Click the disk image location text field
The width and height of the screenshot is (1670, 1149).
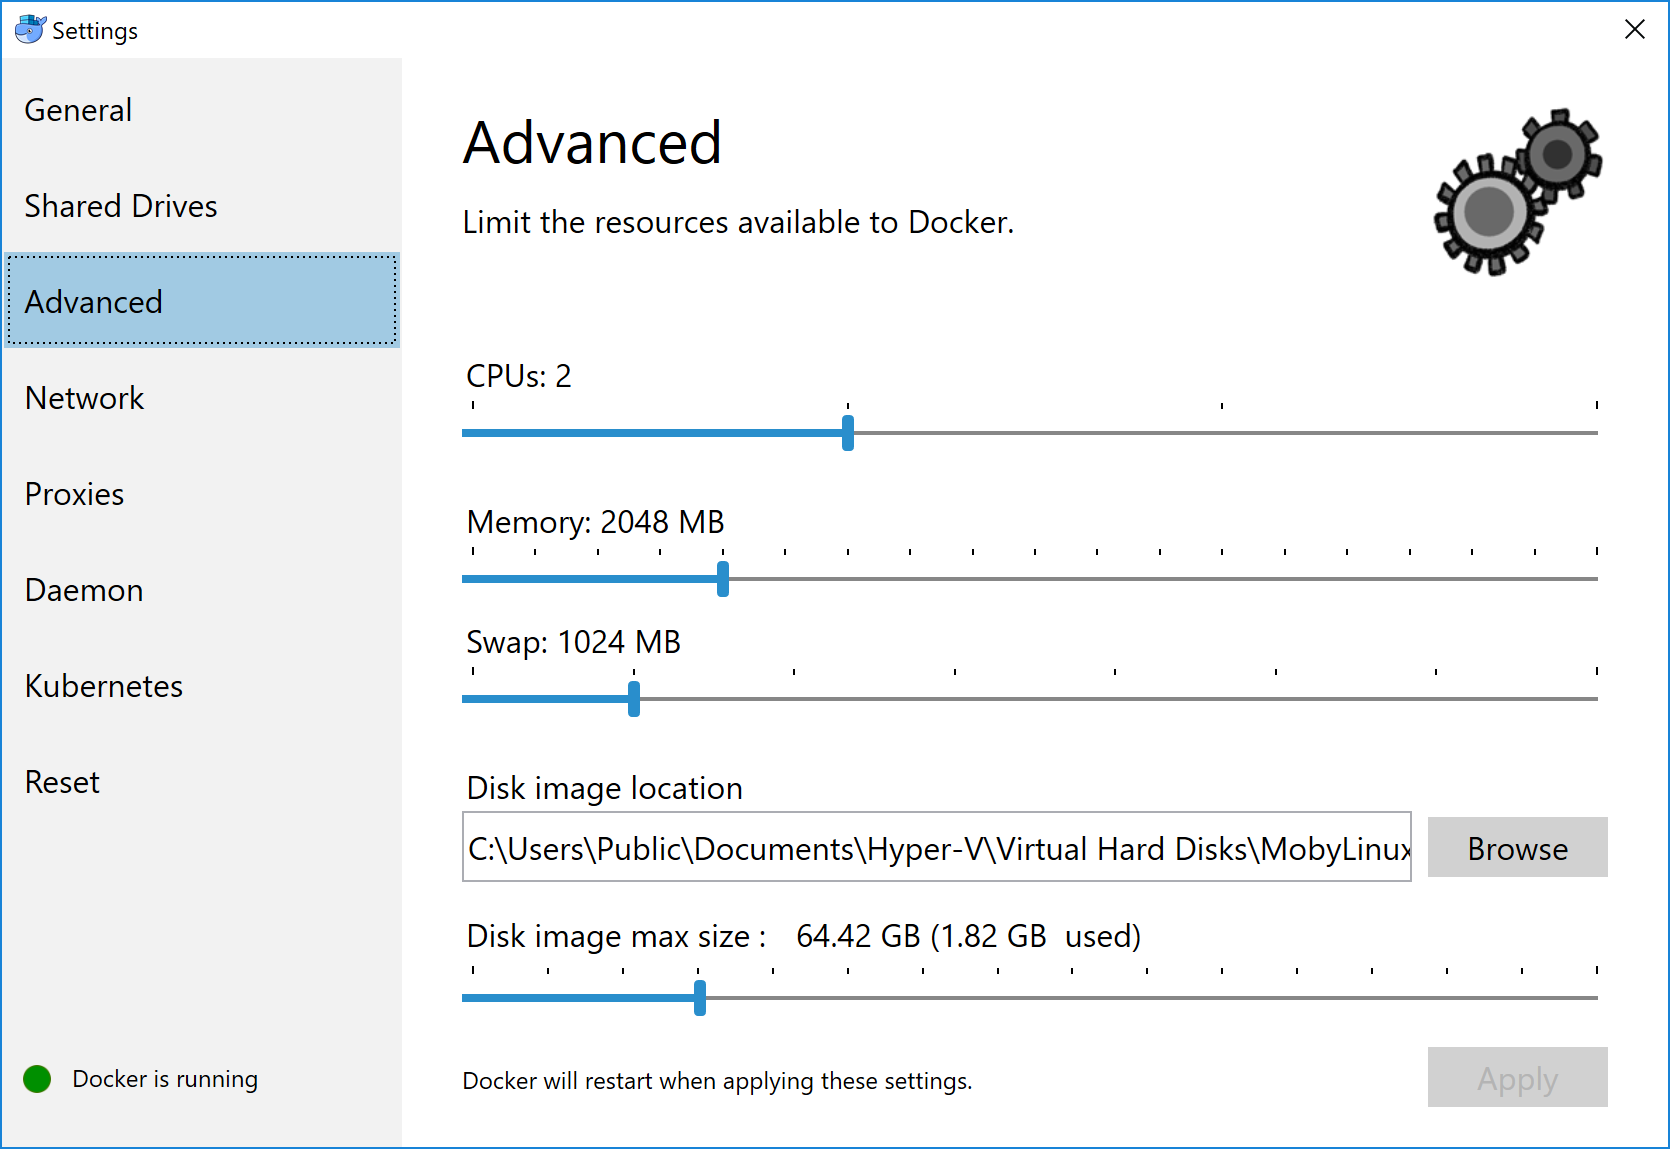[x=935, y=848]
